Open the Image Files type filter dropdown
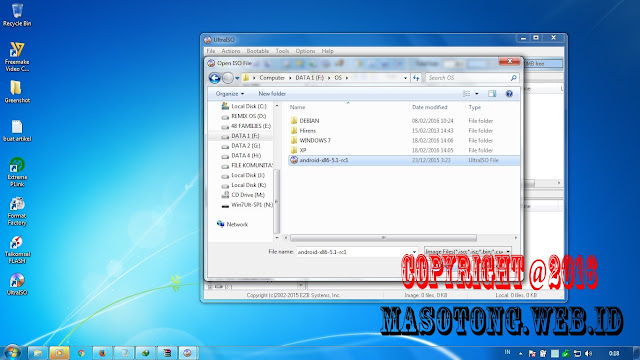This screenshot has width=640, height=360. coord(468,251)
